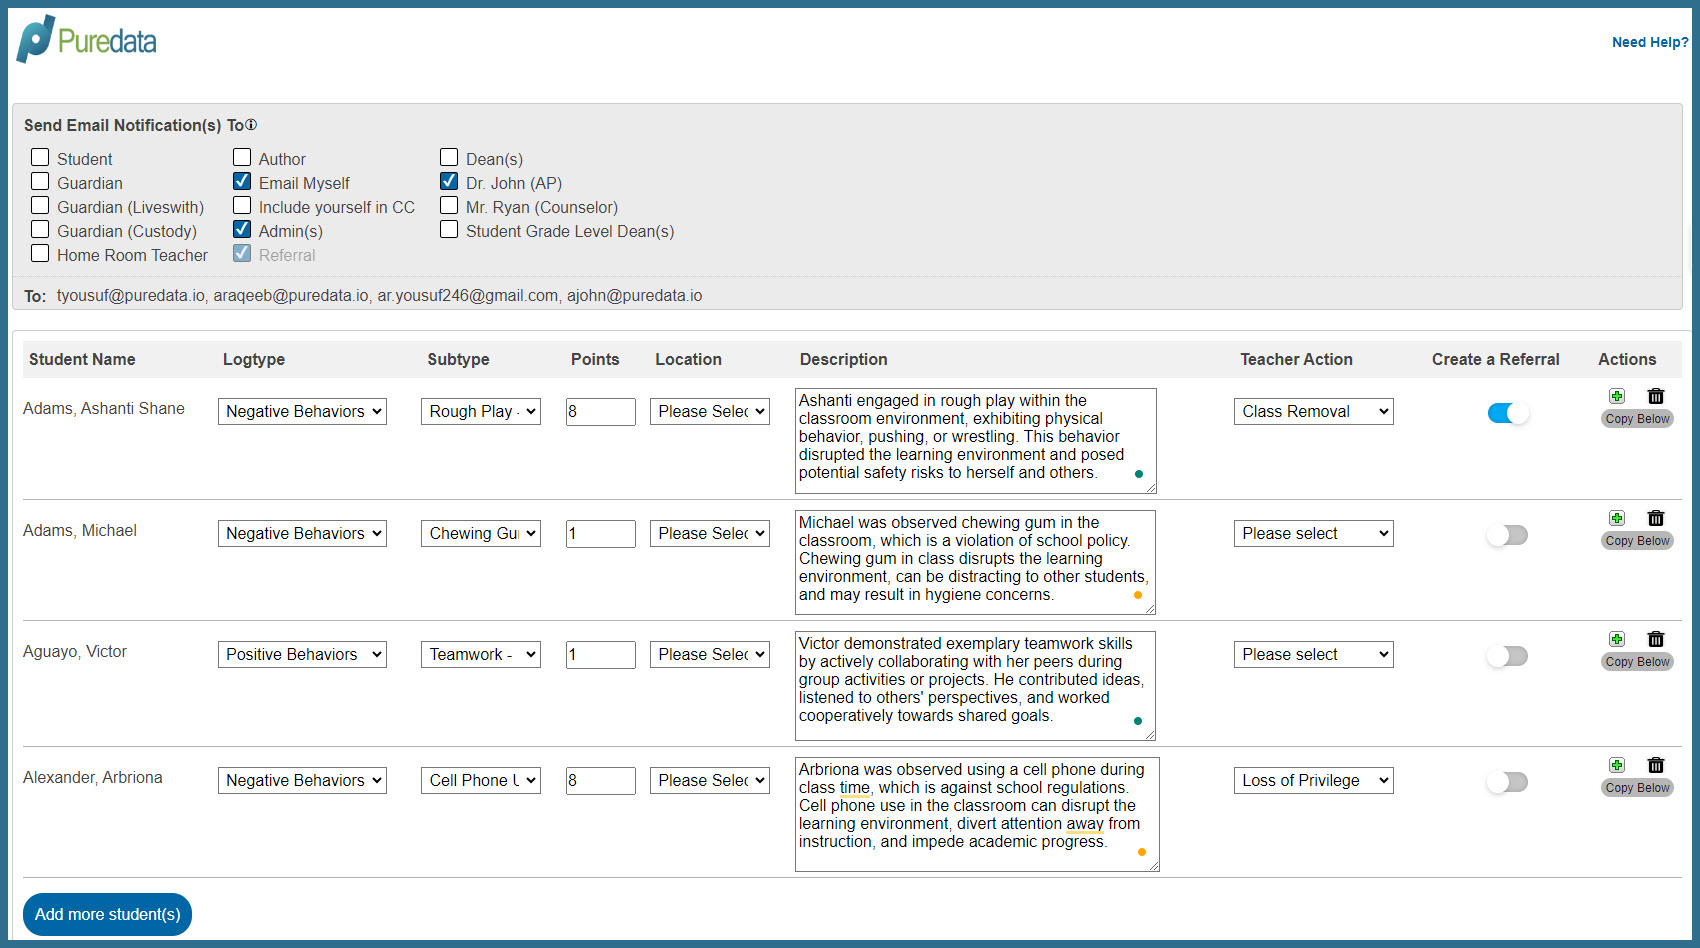Click the green add icon in Adams, Ashanti Shane row
Screen dimensions: 1700x948
(x=1617, y=396)
